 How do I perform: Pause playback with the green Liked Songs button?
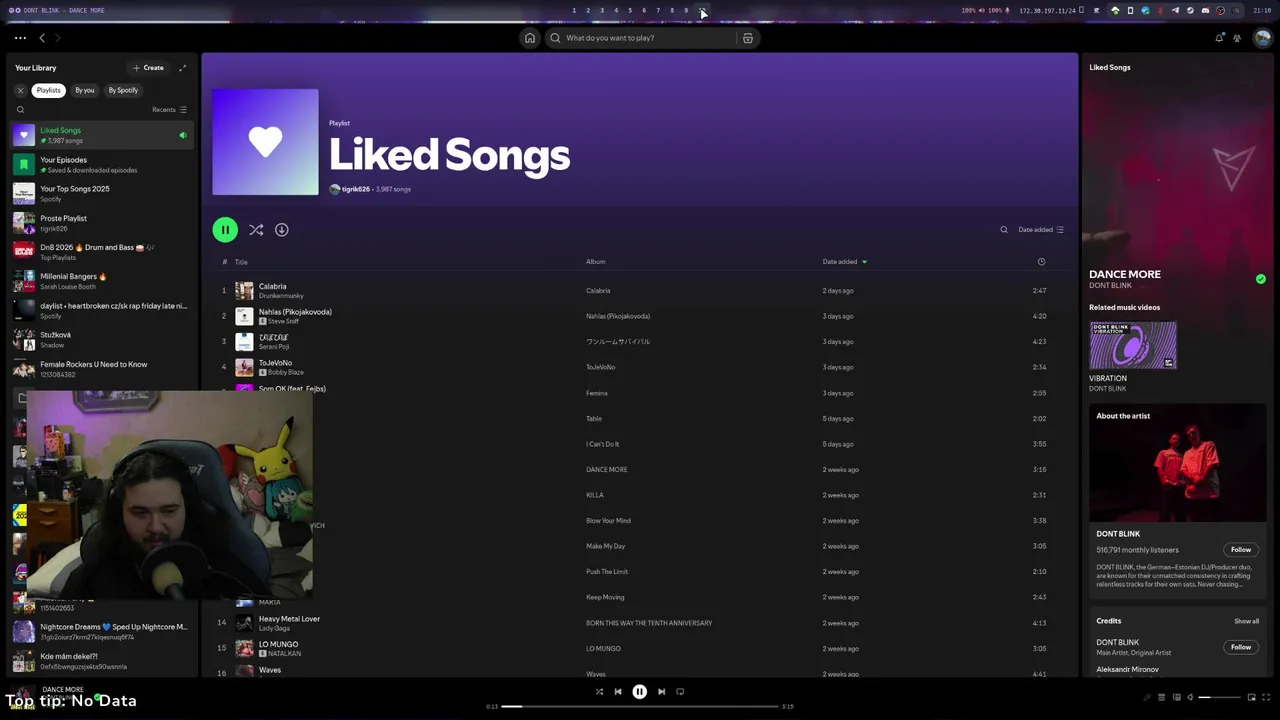click(x=225, y=230)
